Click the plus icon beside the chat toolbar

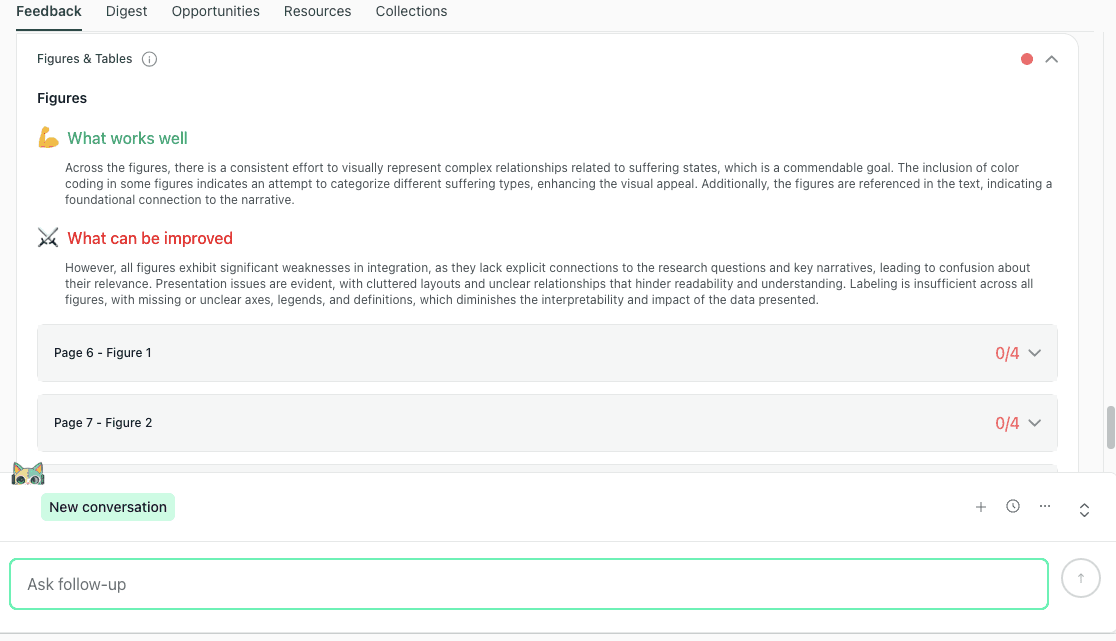click(x=981, y=506)
